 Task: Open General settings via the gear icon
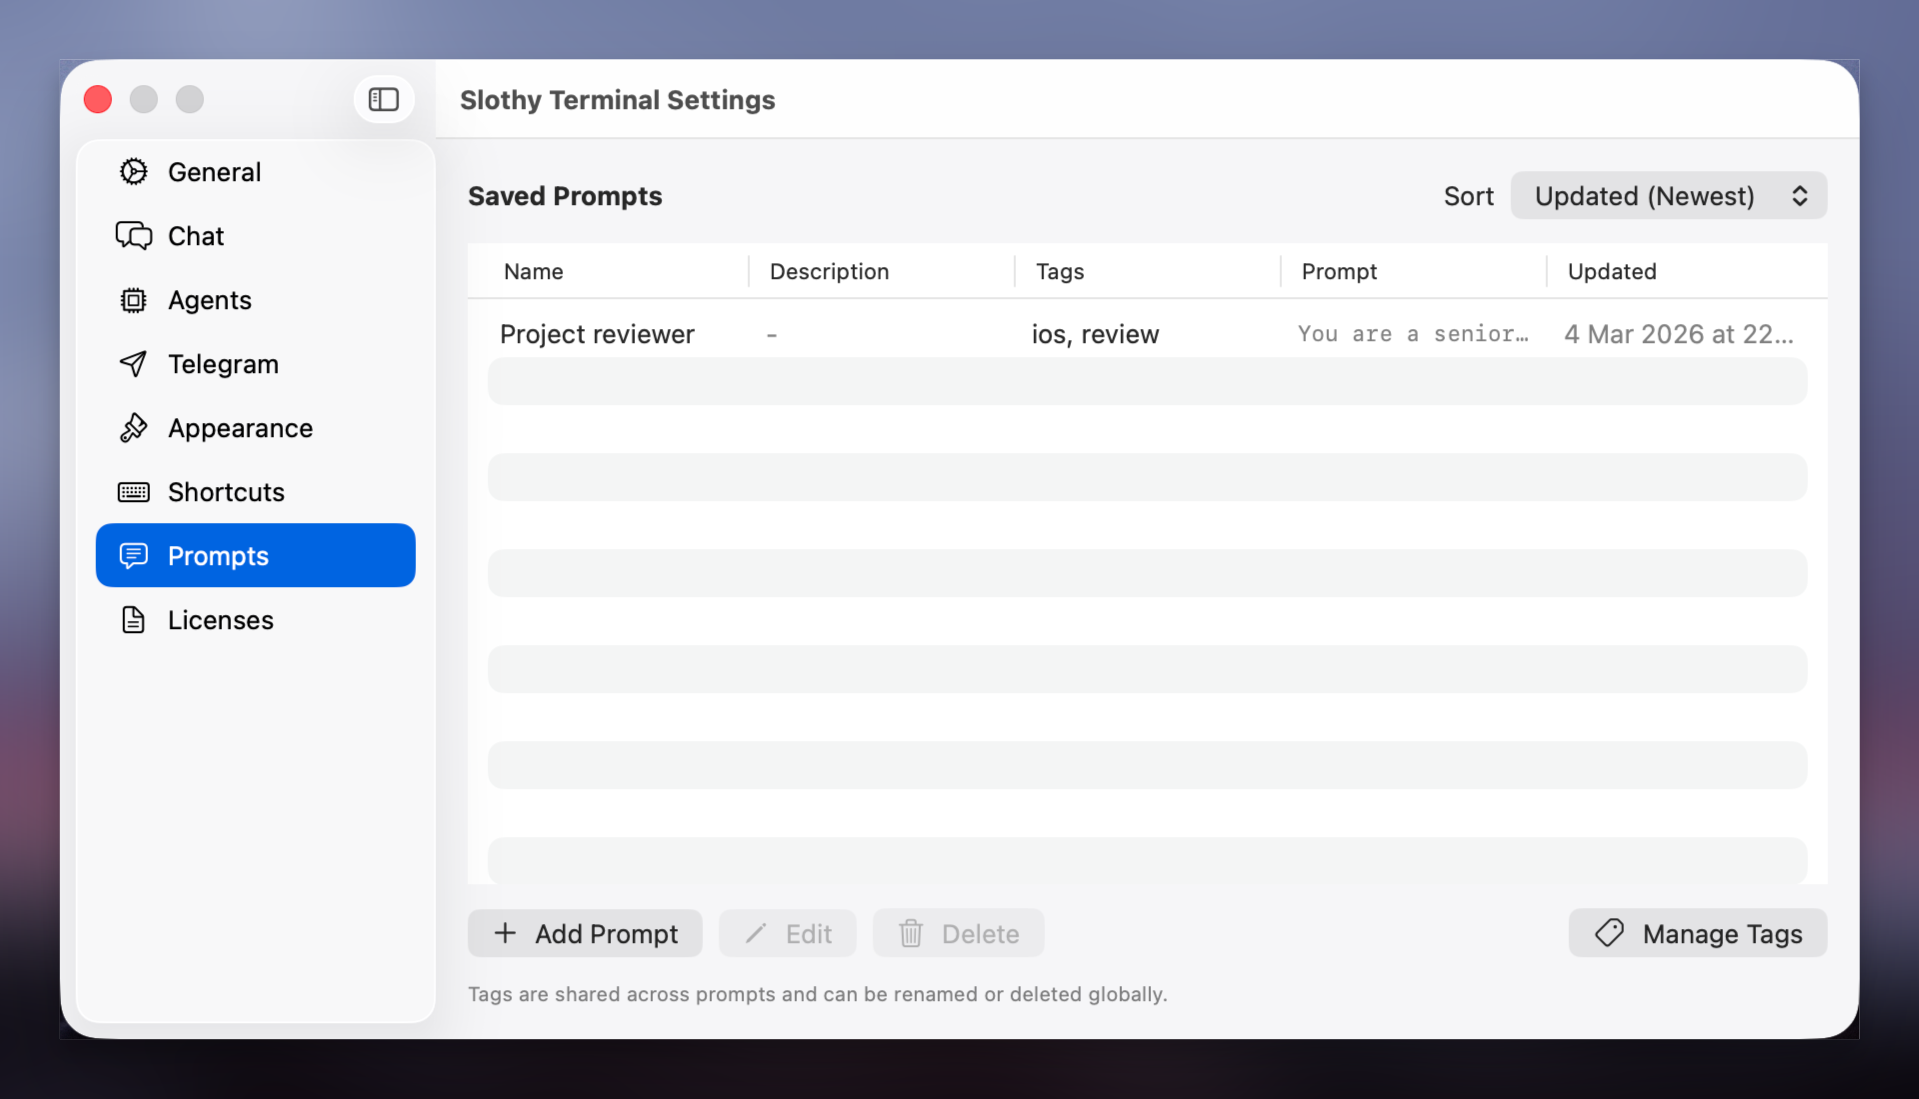tap(133, 171)
